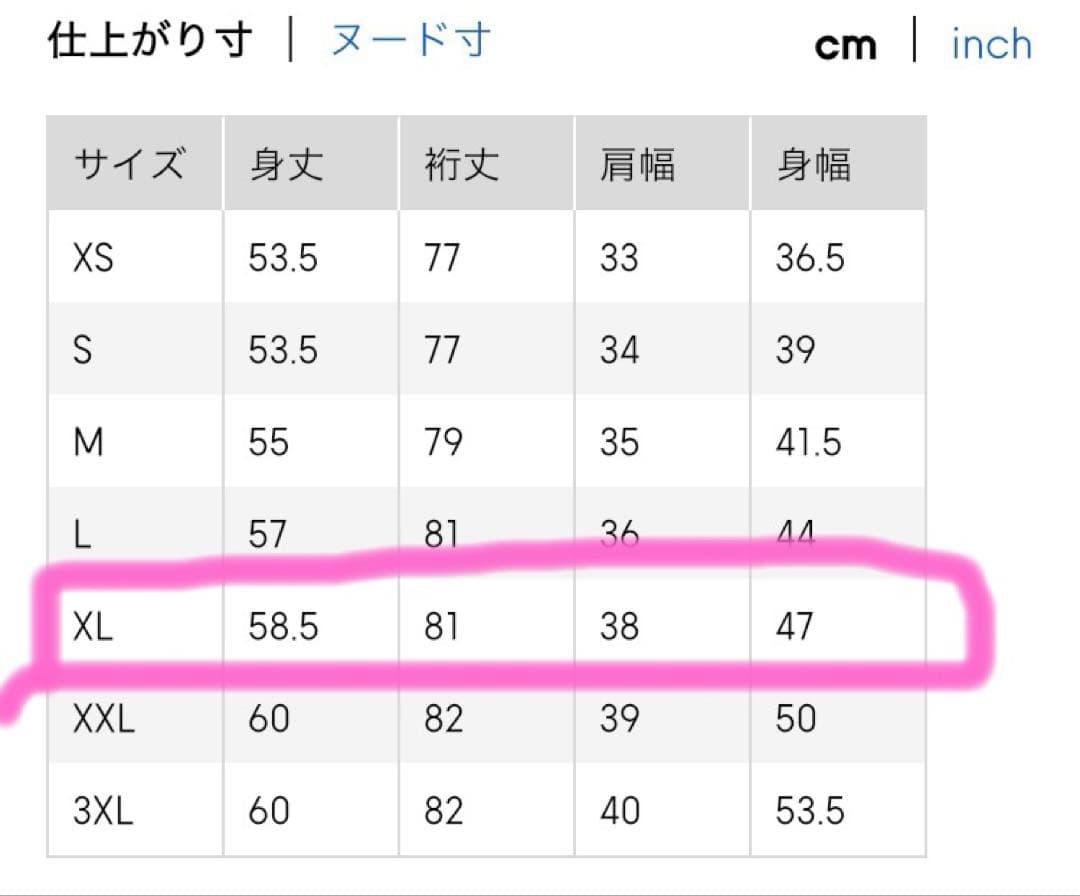Image resolution: width=1080 pixels, height=896 pixels.
Task: Select the 仕上がり寸 tab
Action: point(151,42)
